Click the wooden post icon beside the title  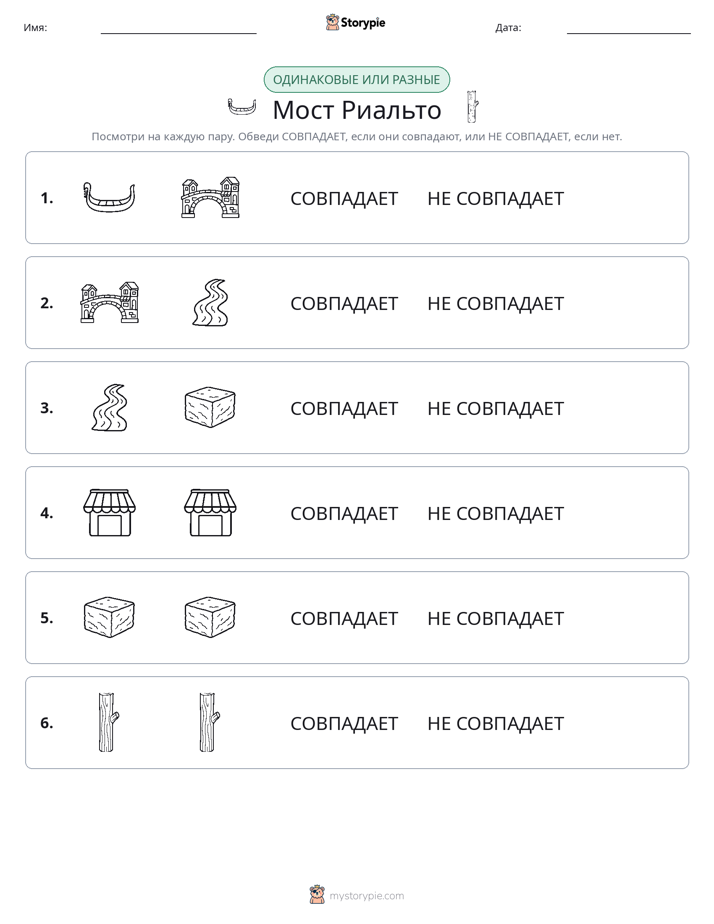tap(472, 107)
